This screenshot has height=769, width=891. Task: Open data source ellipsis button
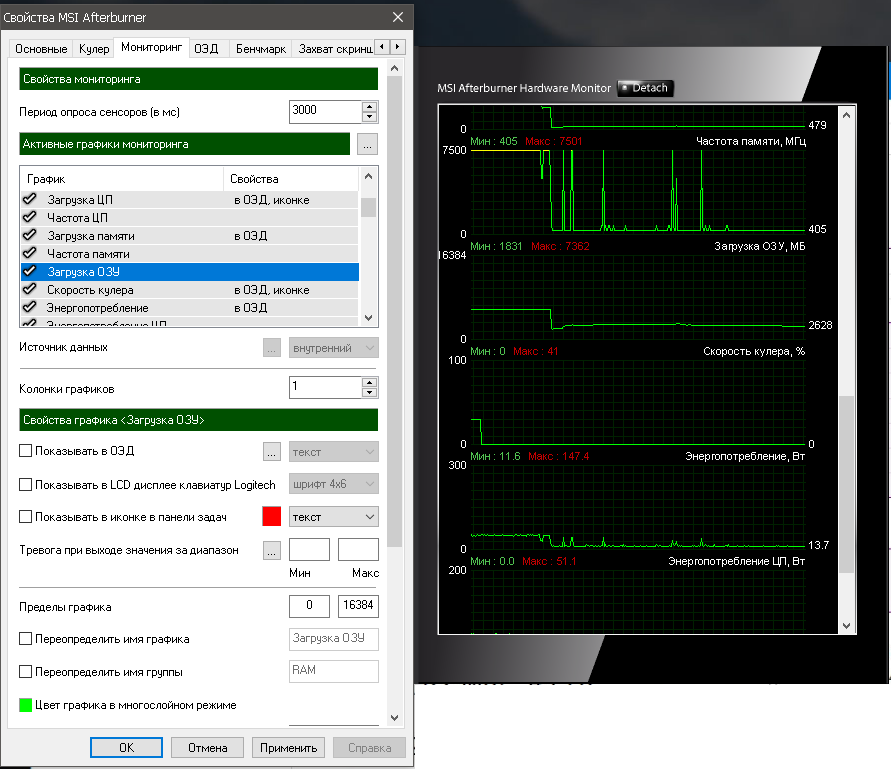click(272, 348)
